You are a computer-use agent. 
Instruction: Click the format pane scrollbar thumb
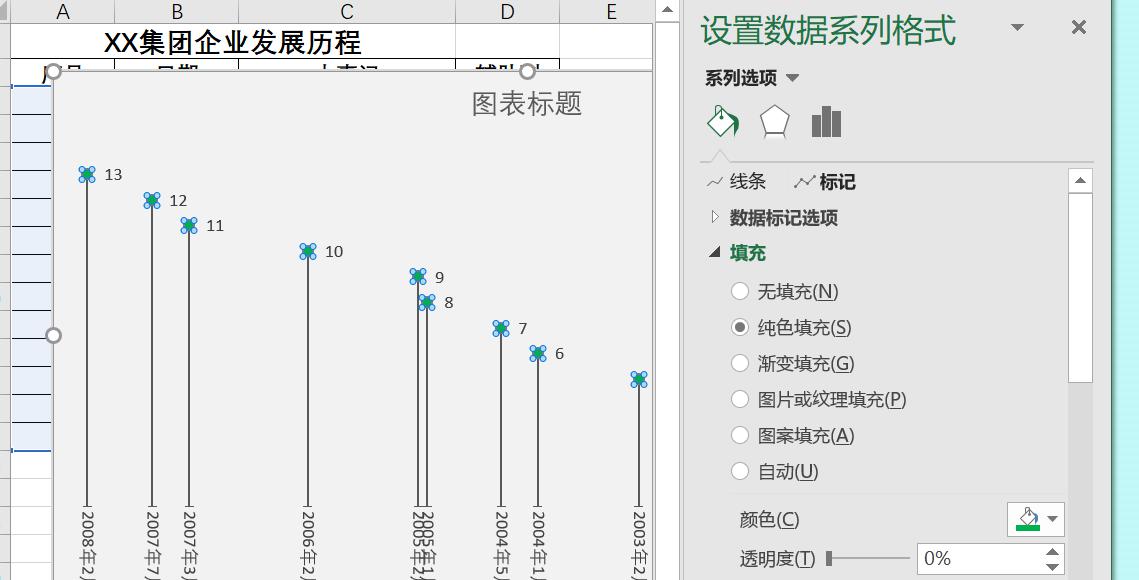(x=1080, y=288)
